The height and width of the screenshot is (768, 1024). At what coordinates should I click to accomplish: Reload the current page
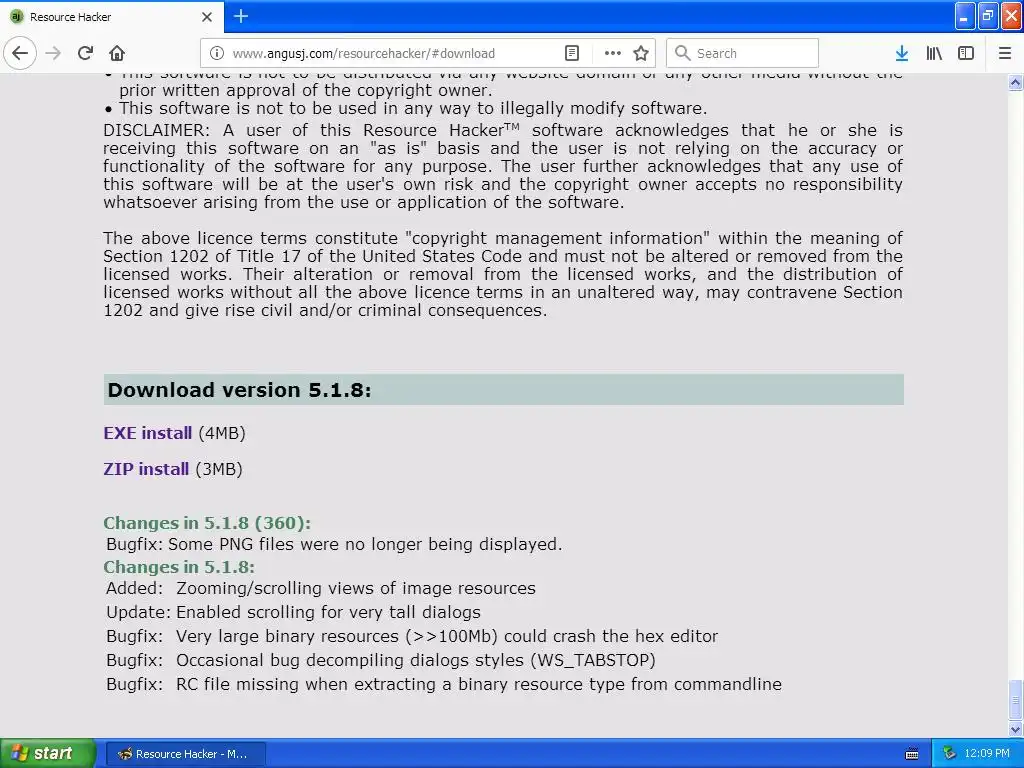[85, 53]
